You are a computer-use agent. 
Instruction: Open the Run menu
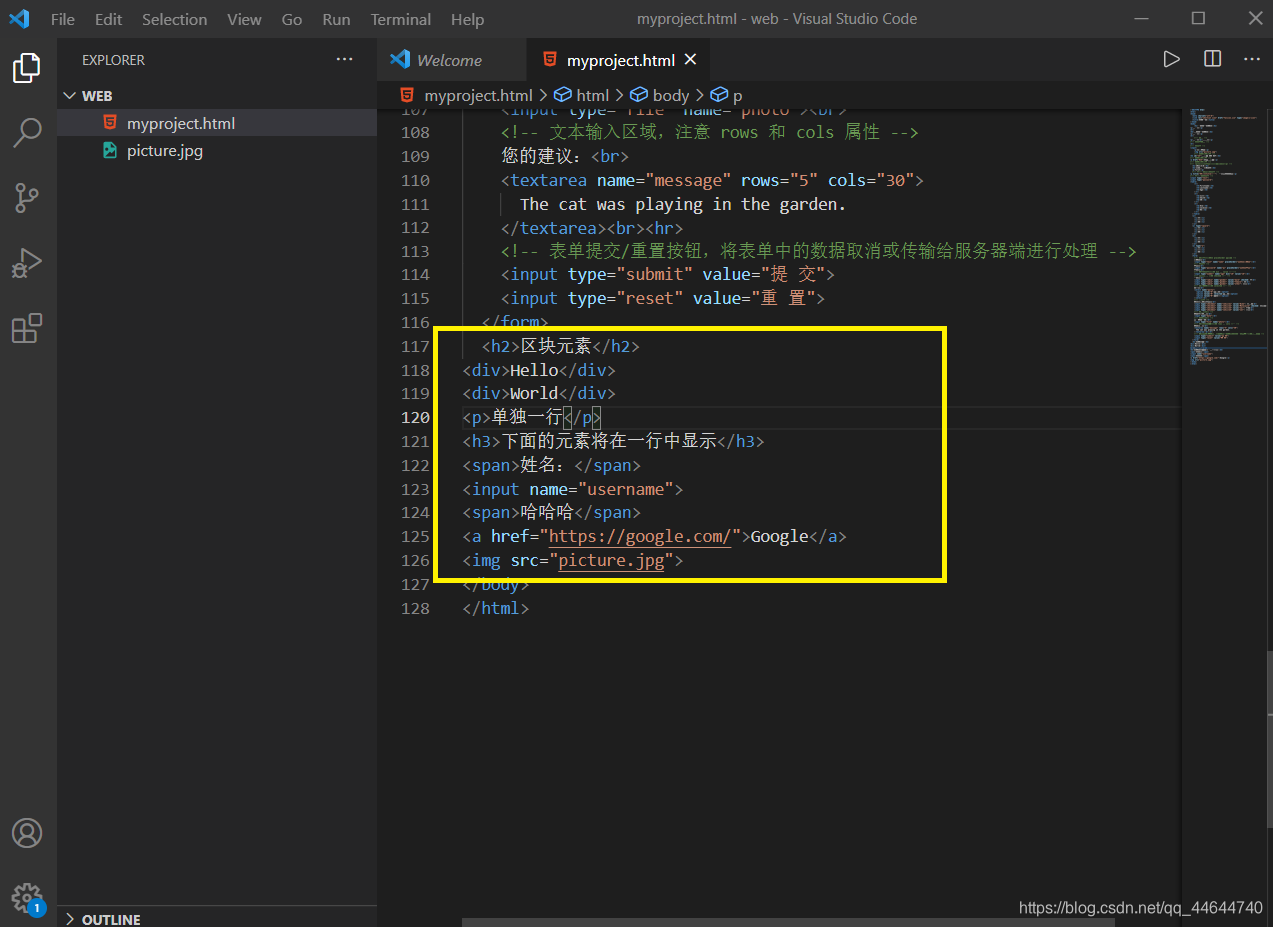(x=337, y=19)
